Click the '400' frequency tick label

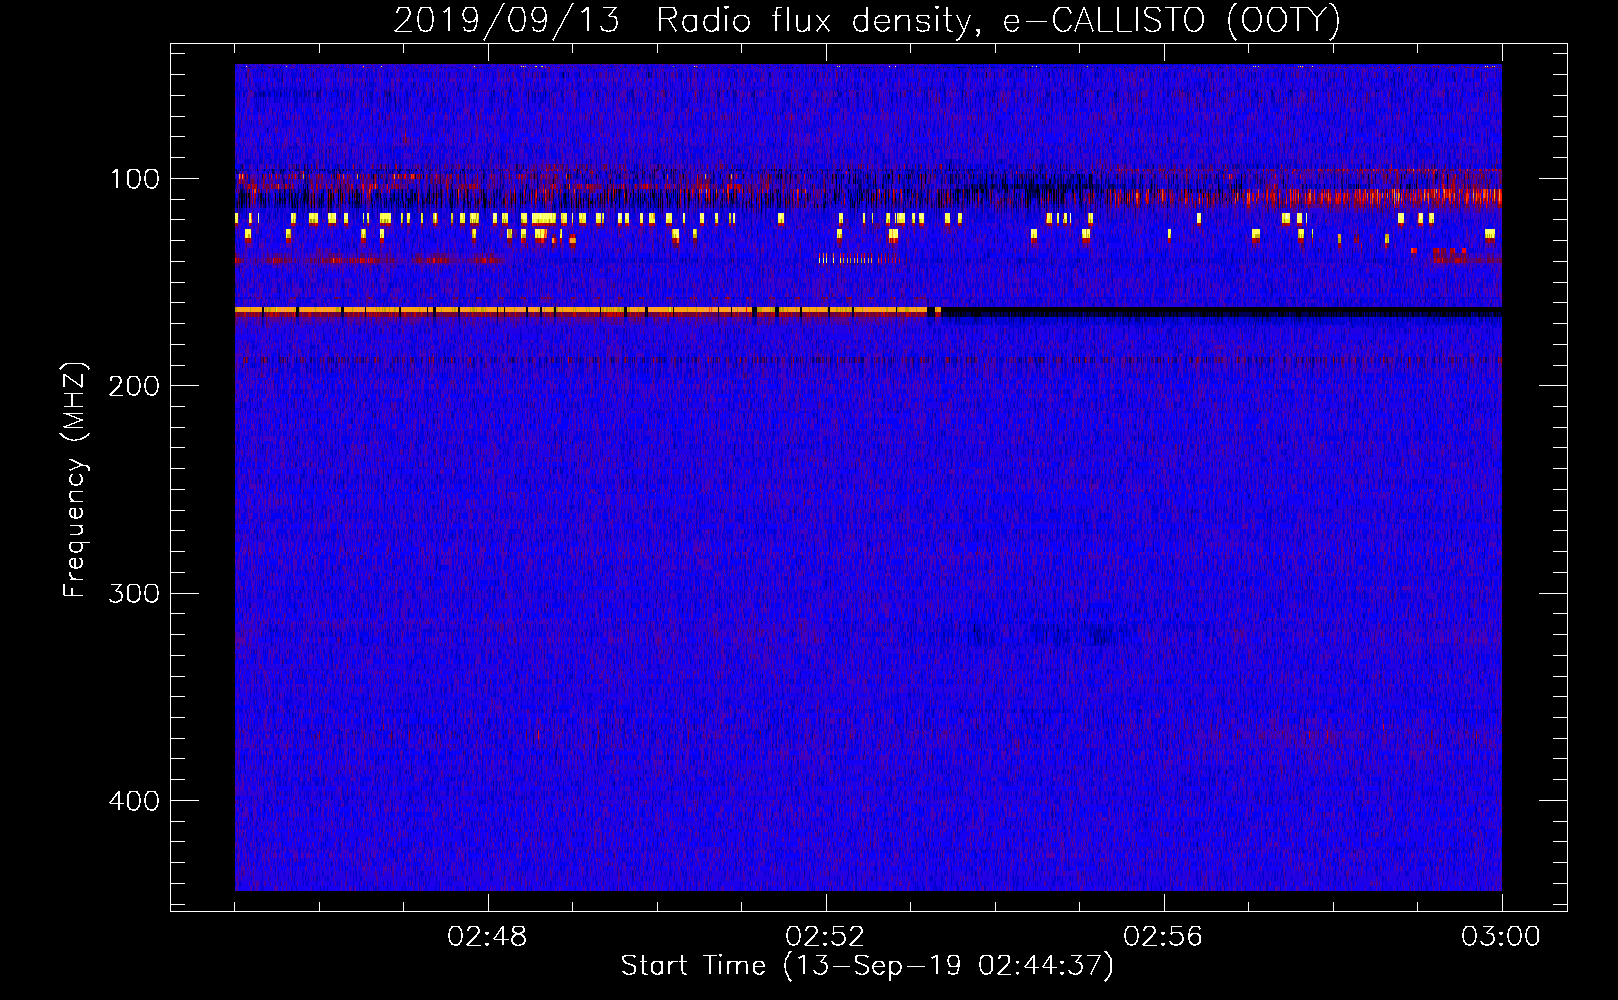point(134,801)
